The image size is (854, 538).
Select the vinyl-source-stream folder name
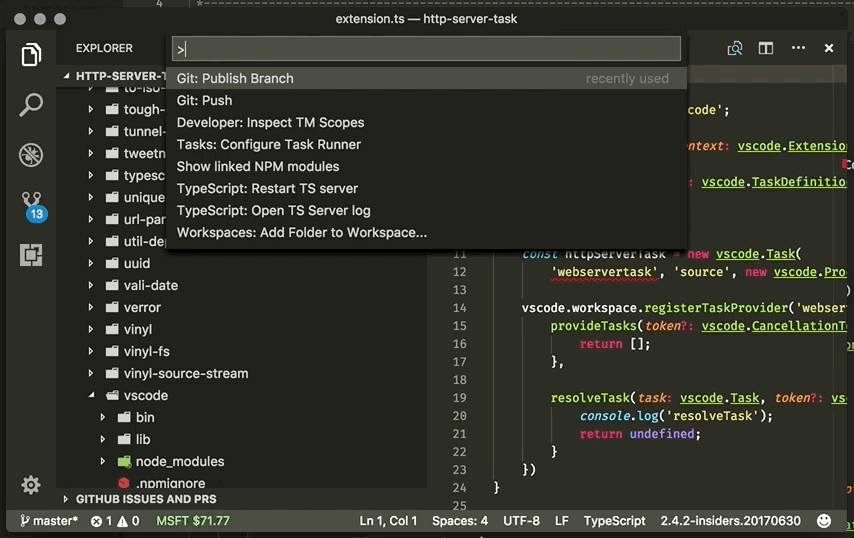186,374
